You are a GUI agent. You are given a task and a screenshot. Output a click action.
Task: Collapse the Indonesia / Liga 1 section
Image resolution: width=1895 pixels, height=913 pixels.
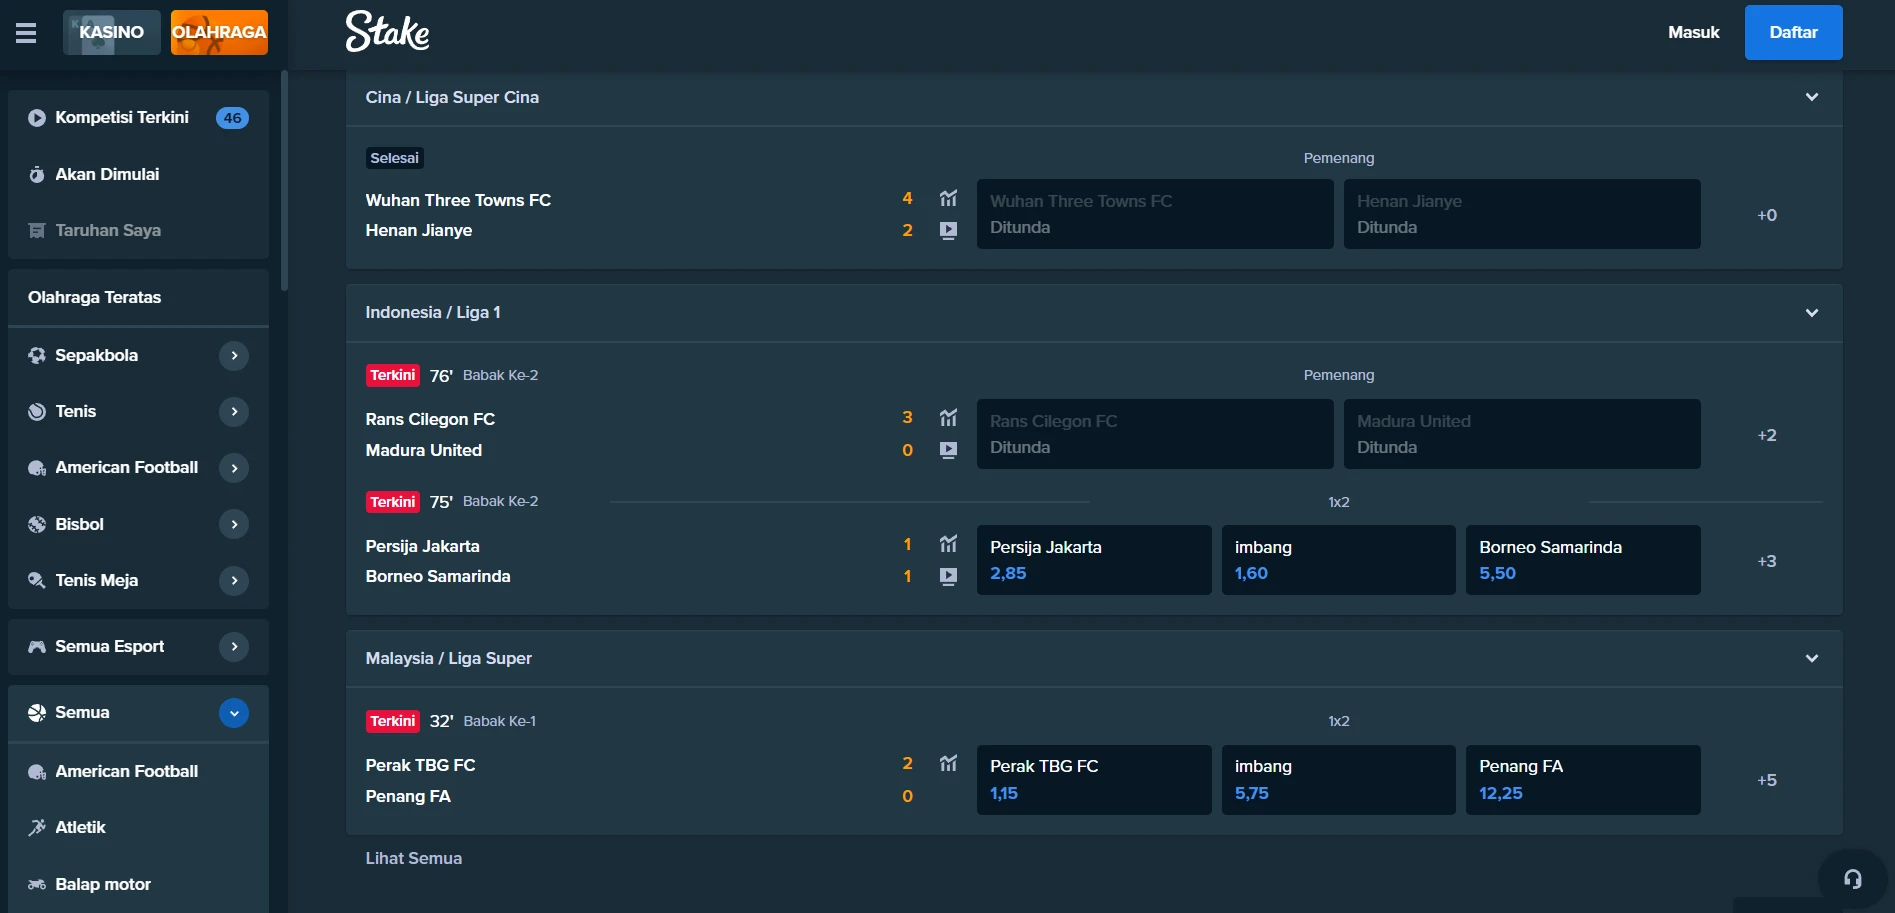1811,313
